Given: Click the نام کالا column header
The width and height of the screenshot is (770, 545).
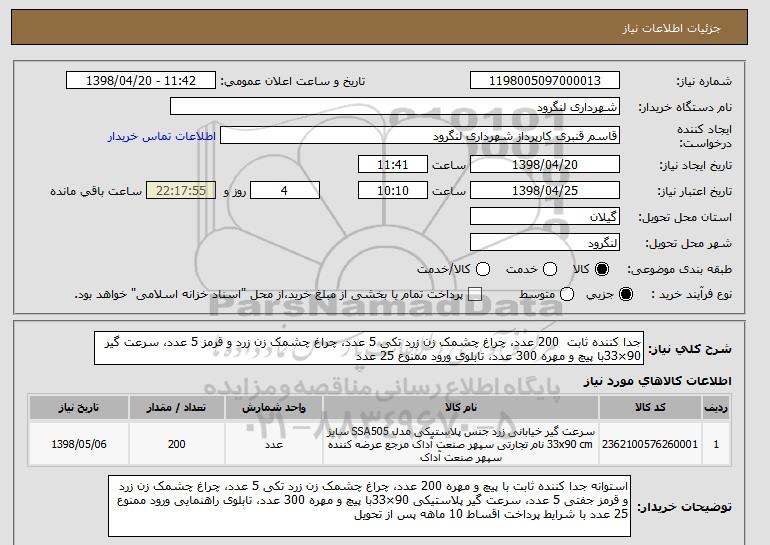Looking at the screenshot, I should [461, 408].
